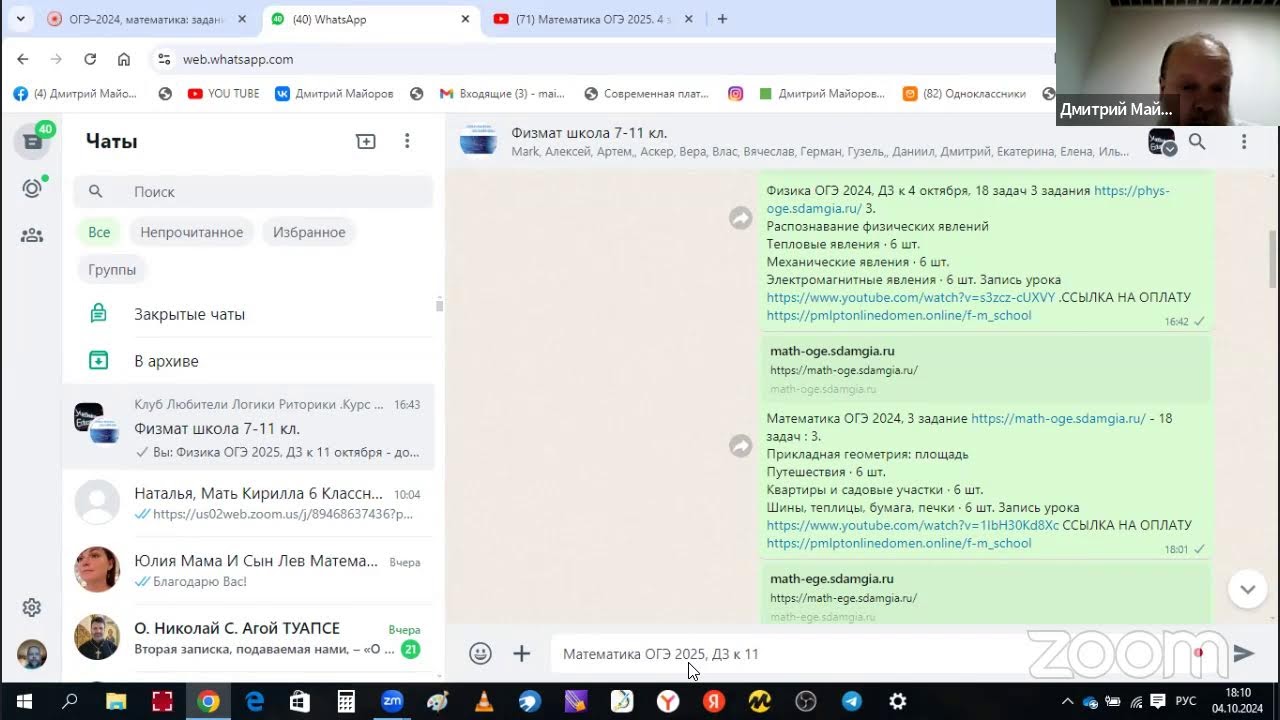The image size is (1280, 720).
Task: Open the math-oge.sdamgia.ru link preview card
Action: tap(986, 368)
